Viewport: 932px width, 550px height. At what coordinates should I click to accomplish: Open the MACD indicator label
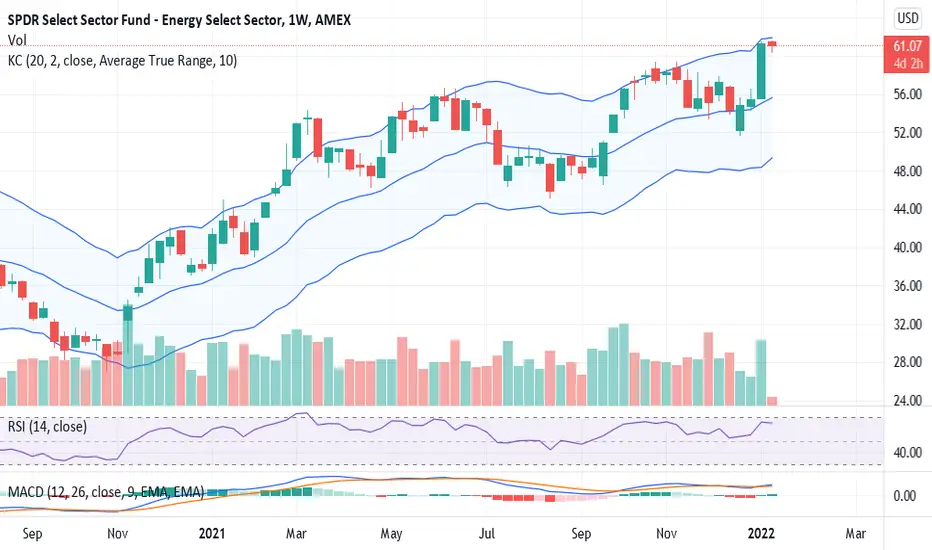[x=106, y=492]
